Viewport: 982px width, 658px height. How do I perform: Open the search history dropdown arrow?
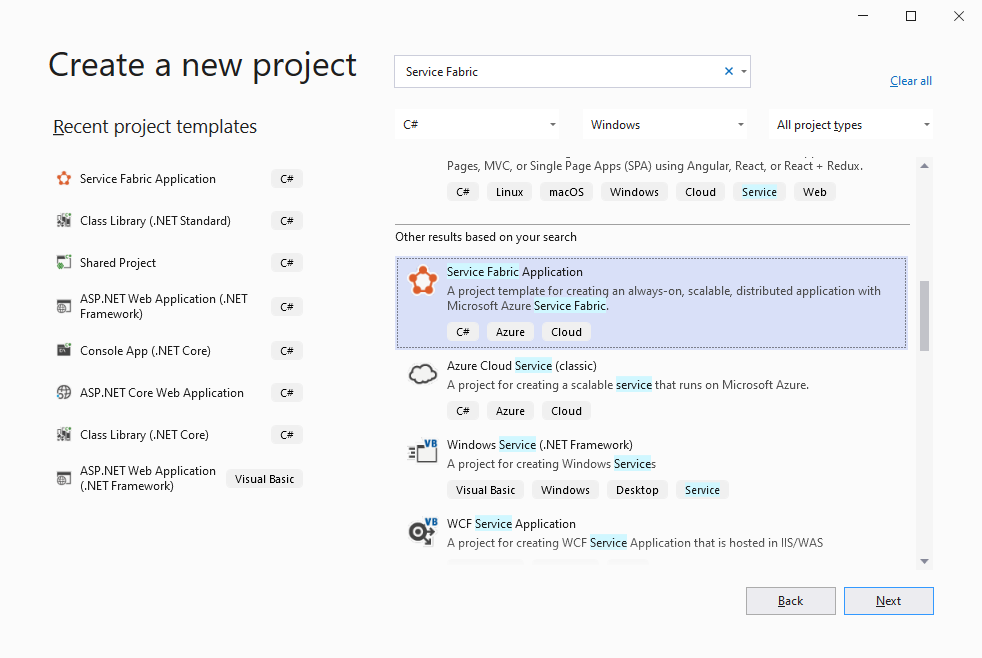point(743,71)
